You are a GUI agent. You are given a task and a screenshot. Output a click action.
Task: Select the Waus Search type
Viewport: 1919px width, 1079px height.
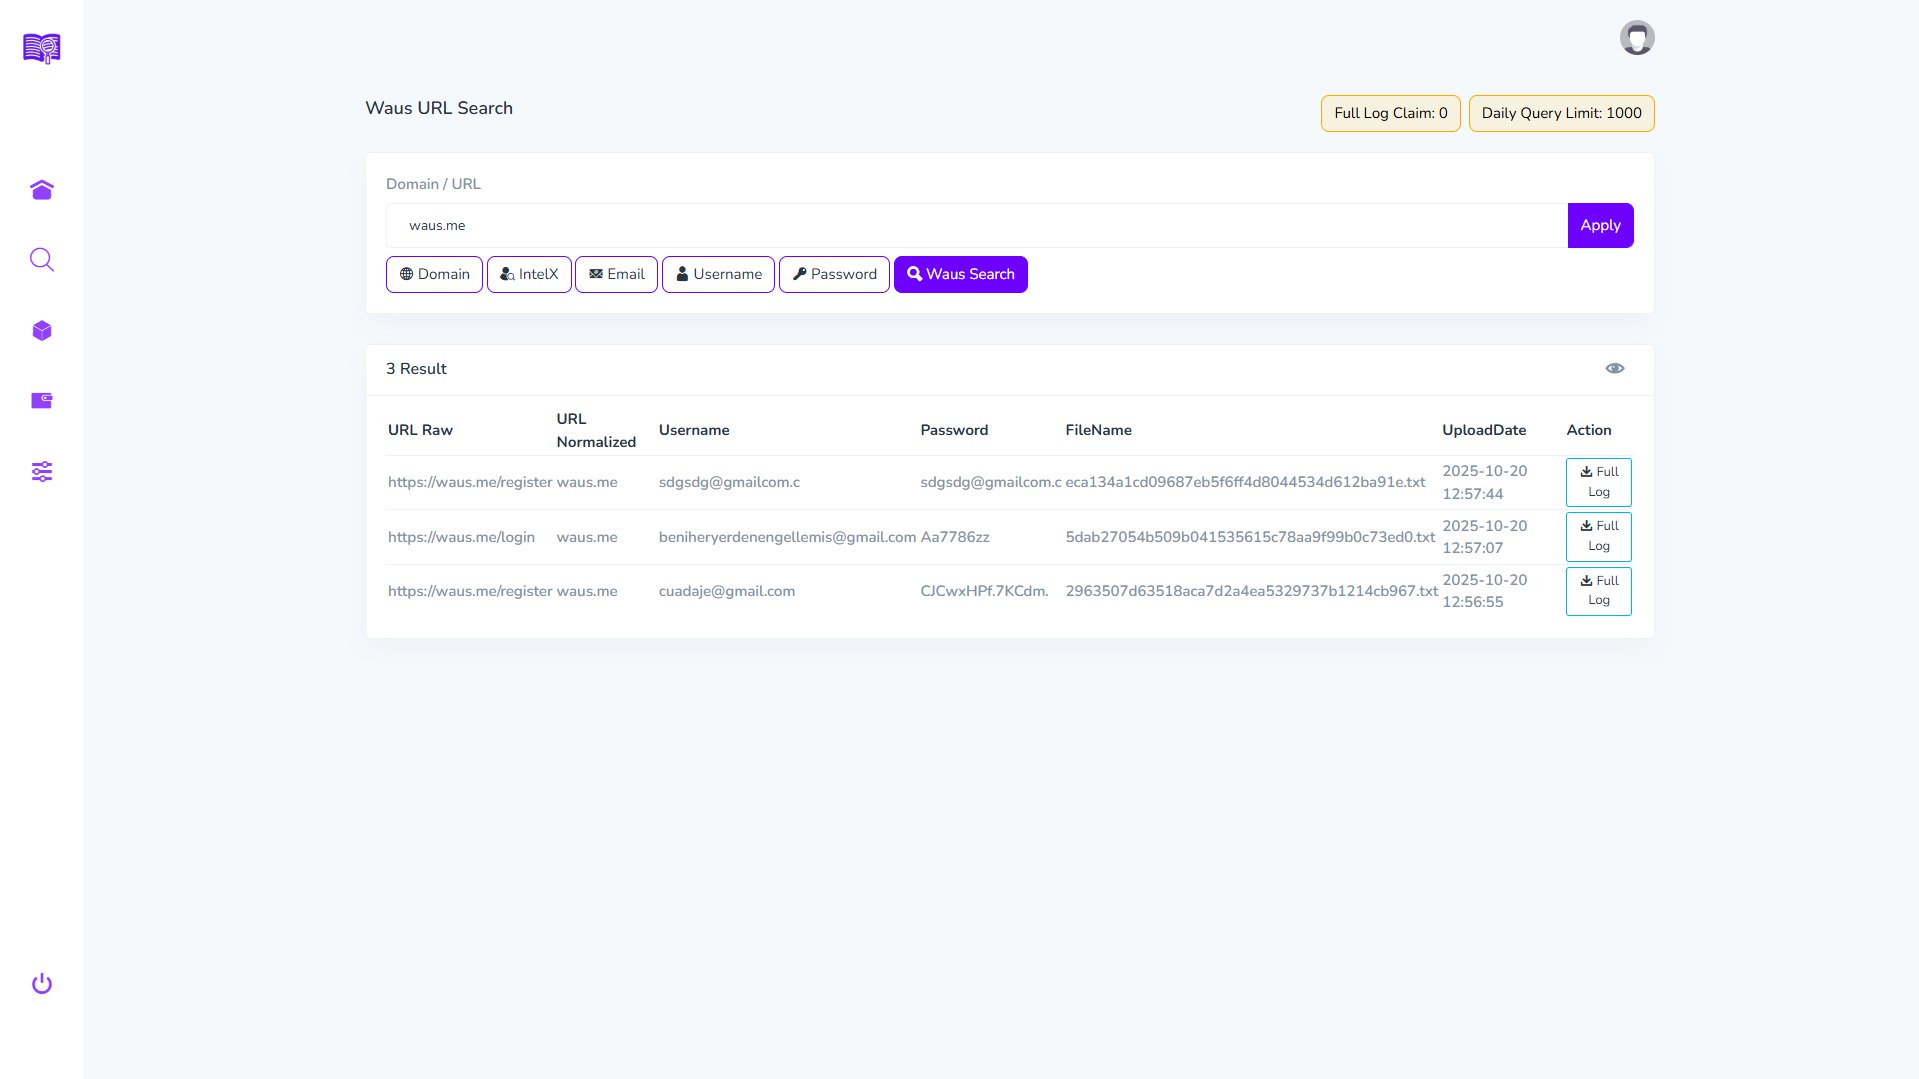pos(961,274)
